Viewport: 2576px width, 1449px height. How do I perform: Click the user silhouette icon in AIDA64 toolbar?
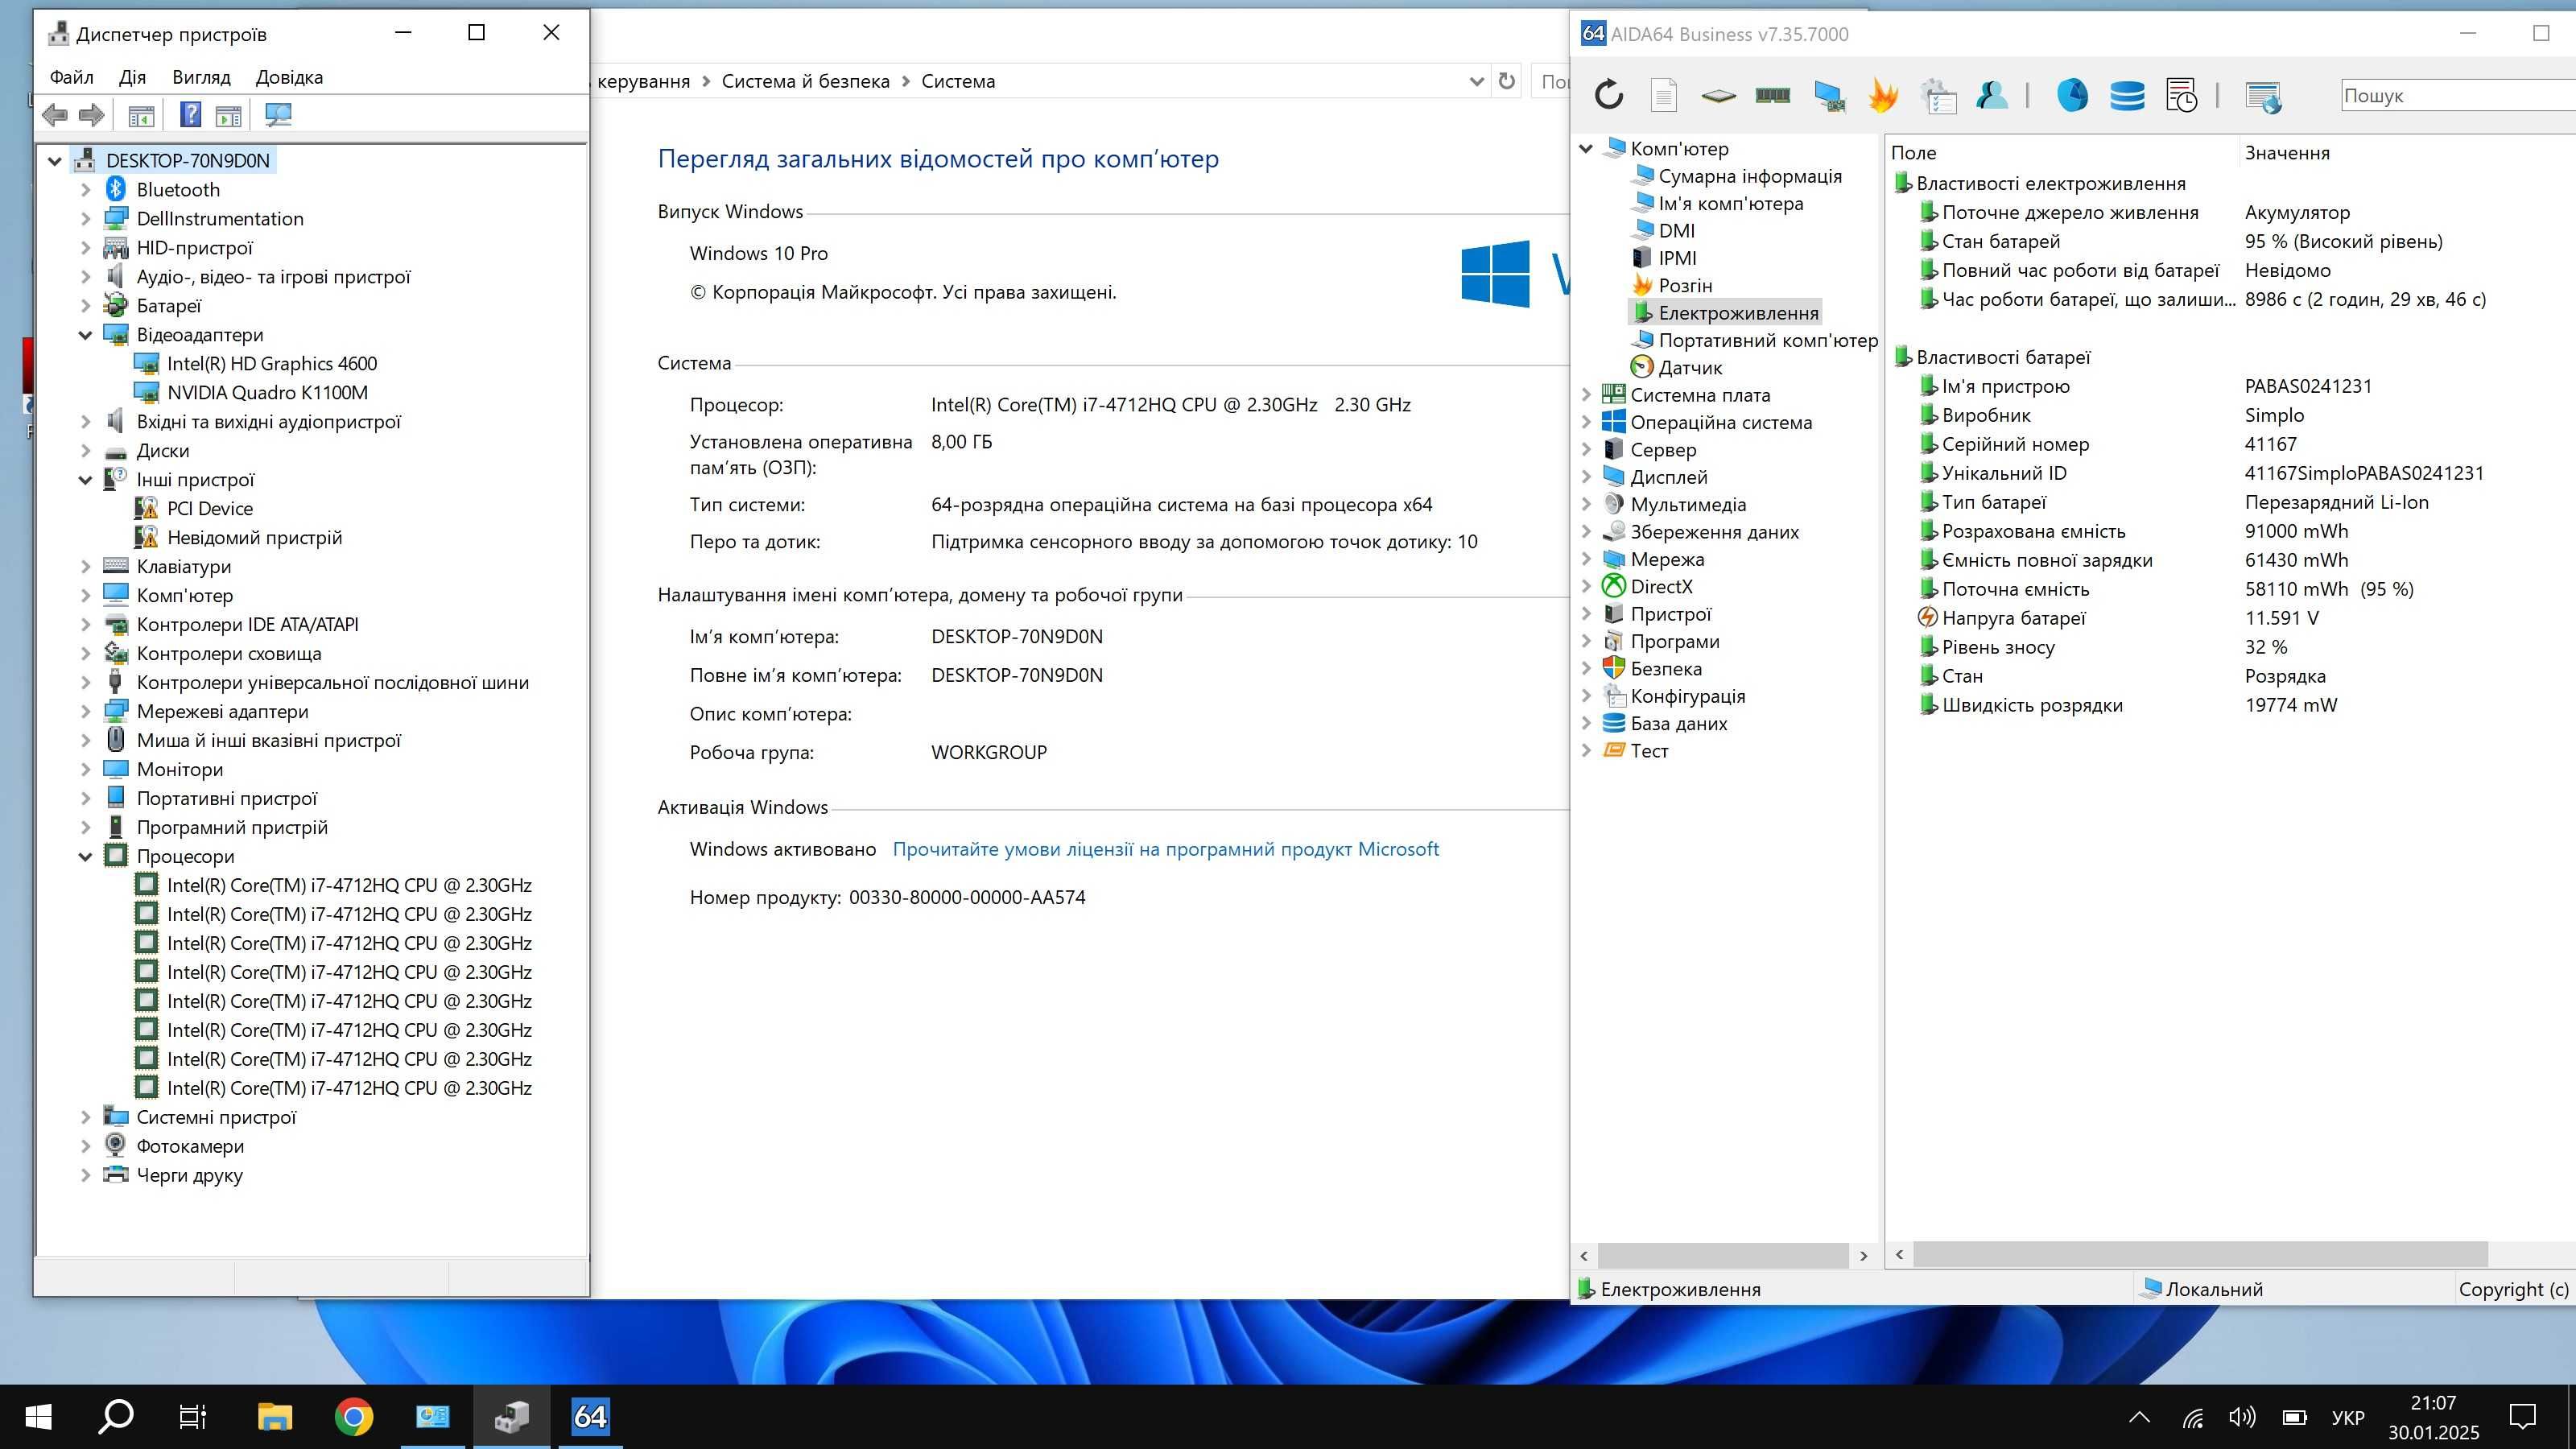click(x=1992, y=95)
